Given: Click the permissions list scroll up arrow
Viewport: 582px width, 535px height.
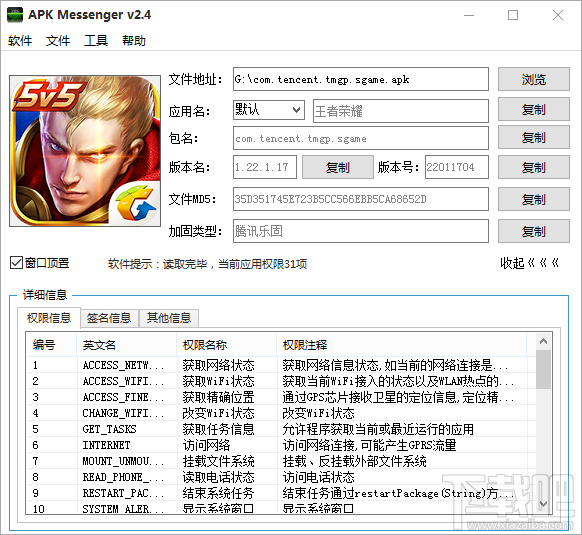Looking at the screenshot, I should point(543,341).
